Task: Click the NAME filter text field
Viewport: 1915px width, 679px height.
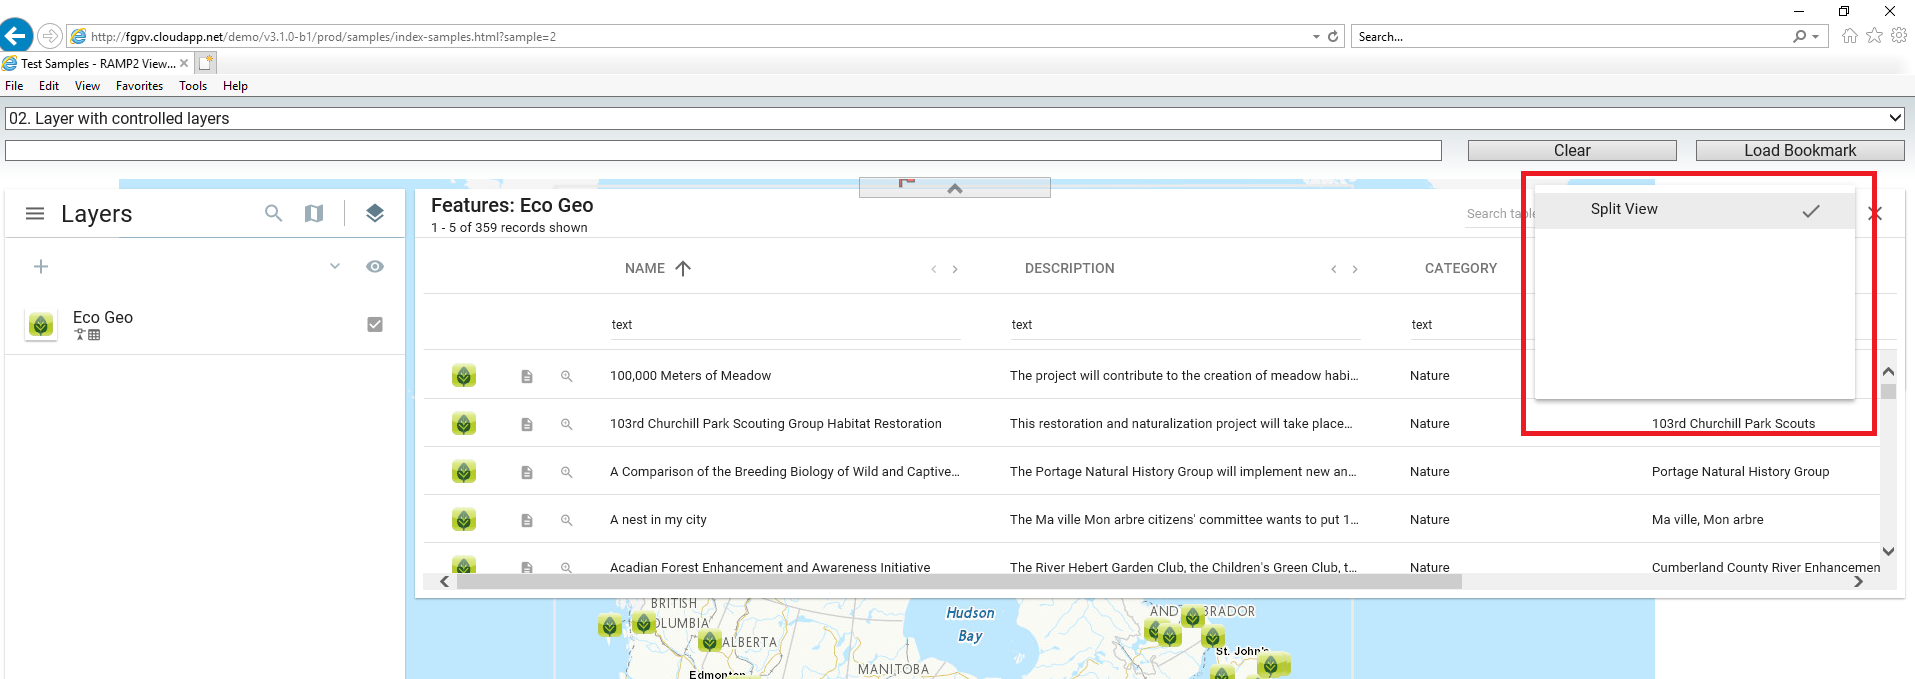Action: [785, 325]
